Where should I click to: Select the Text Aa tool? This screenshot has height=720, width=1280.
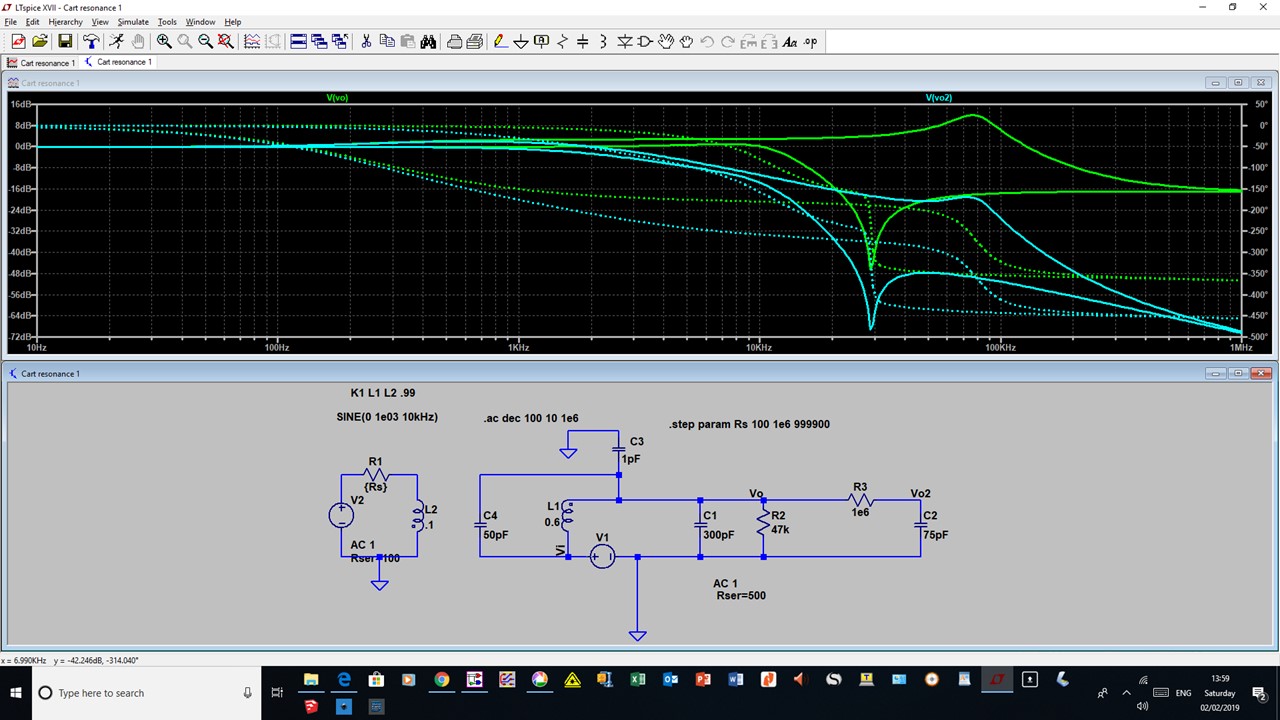pos(789,41)
